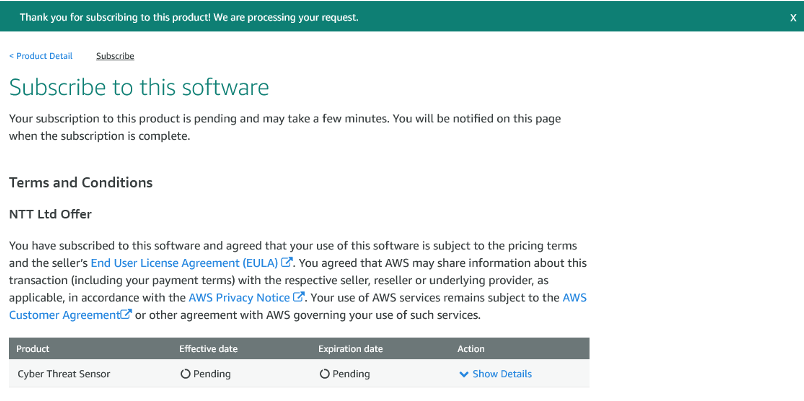
Task: Click the Effective date column header
Action: (x=208, y=349)
